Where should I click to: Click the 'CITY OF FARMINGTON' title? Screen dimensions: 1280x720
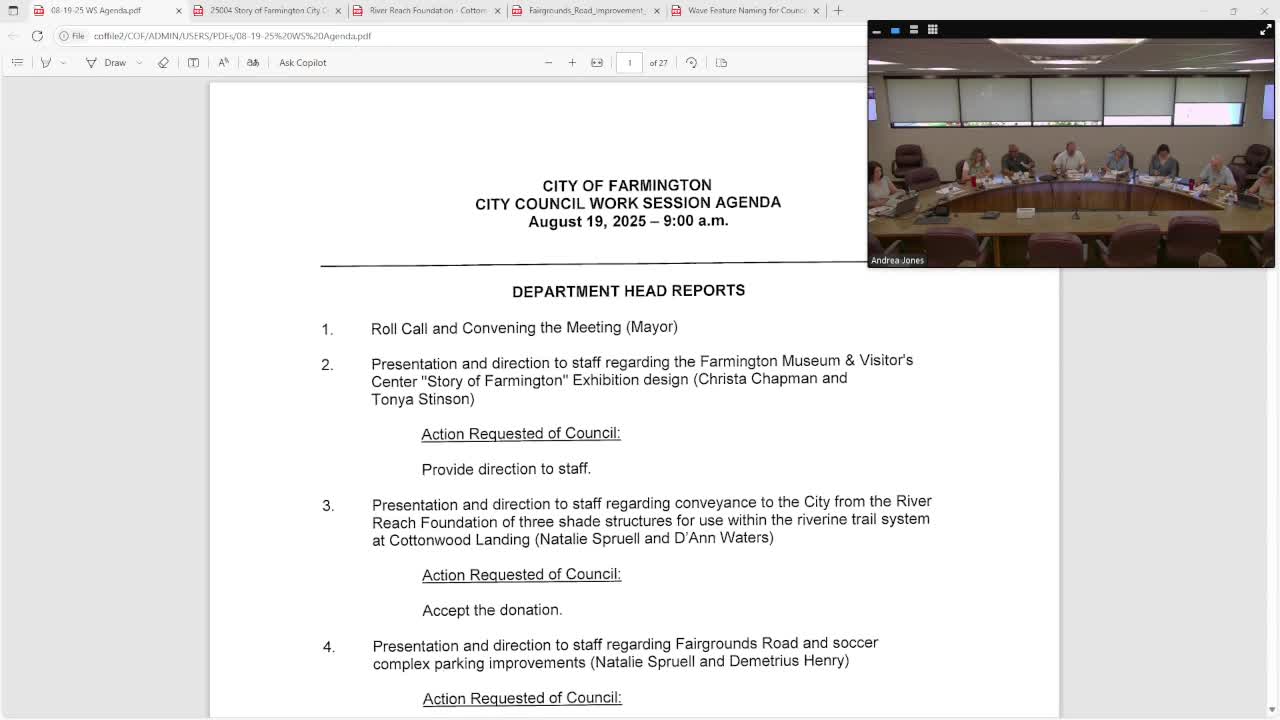pyautogui.click(x=627, y=185)
